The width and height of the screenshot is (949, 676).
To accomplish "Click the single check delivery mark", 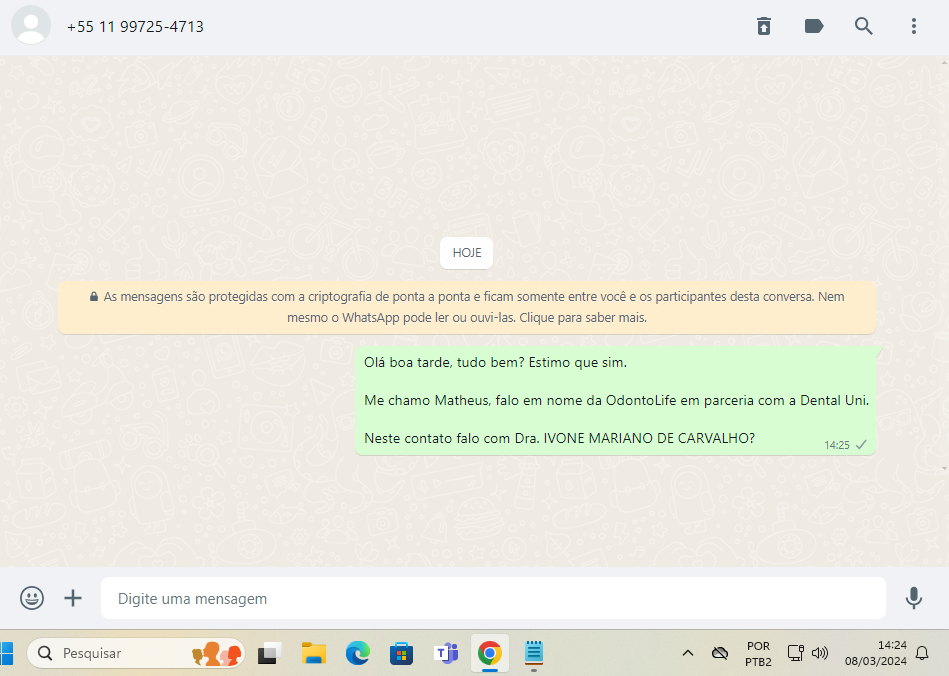I will pyautogui.click(x=861, y=445).
